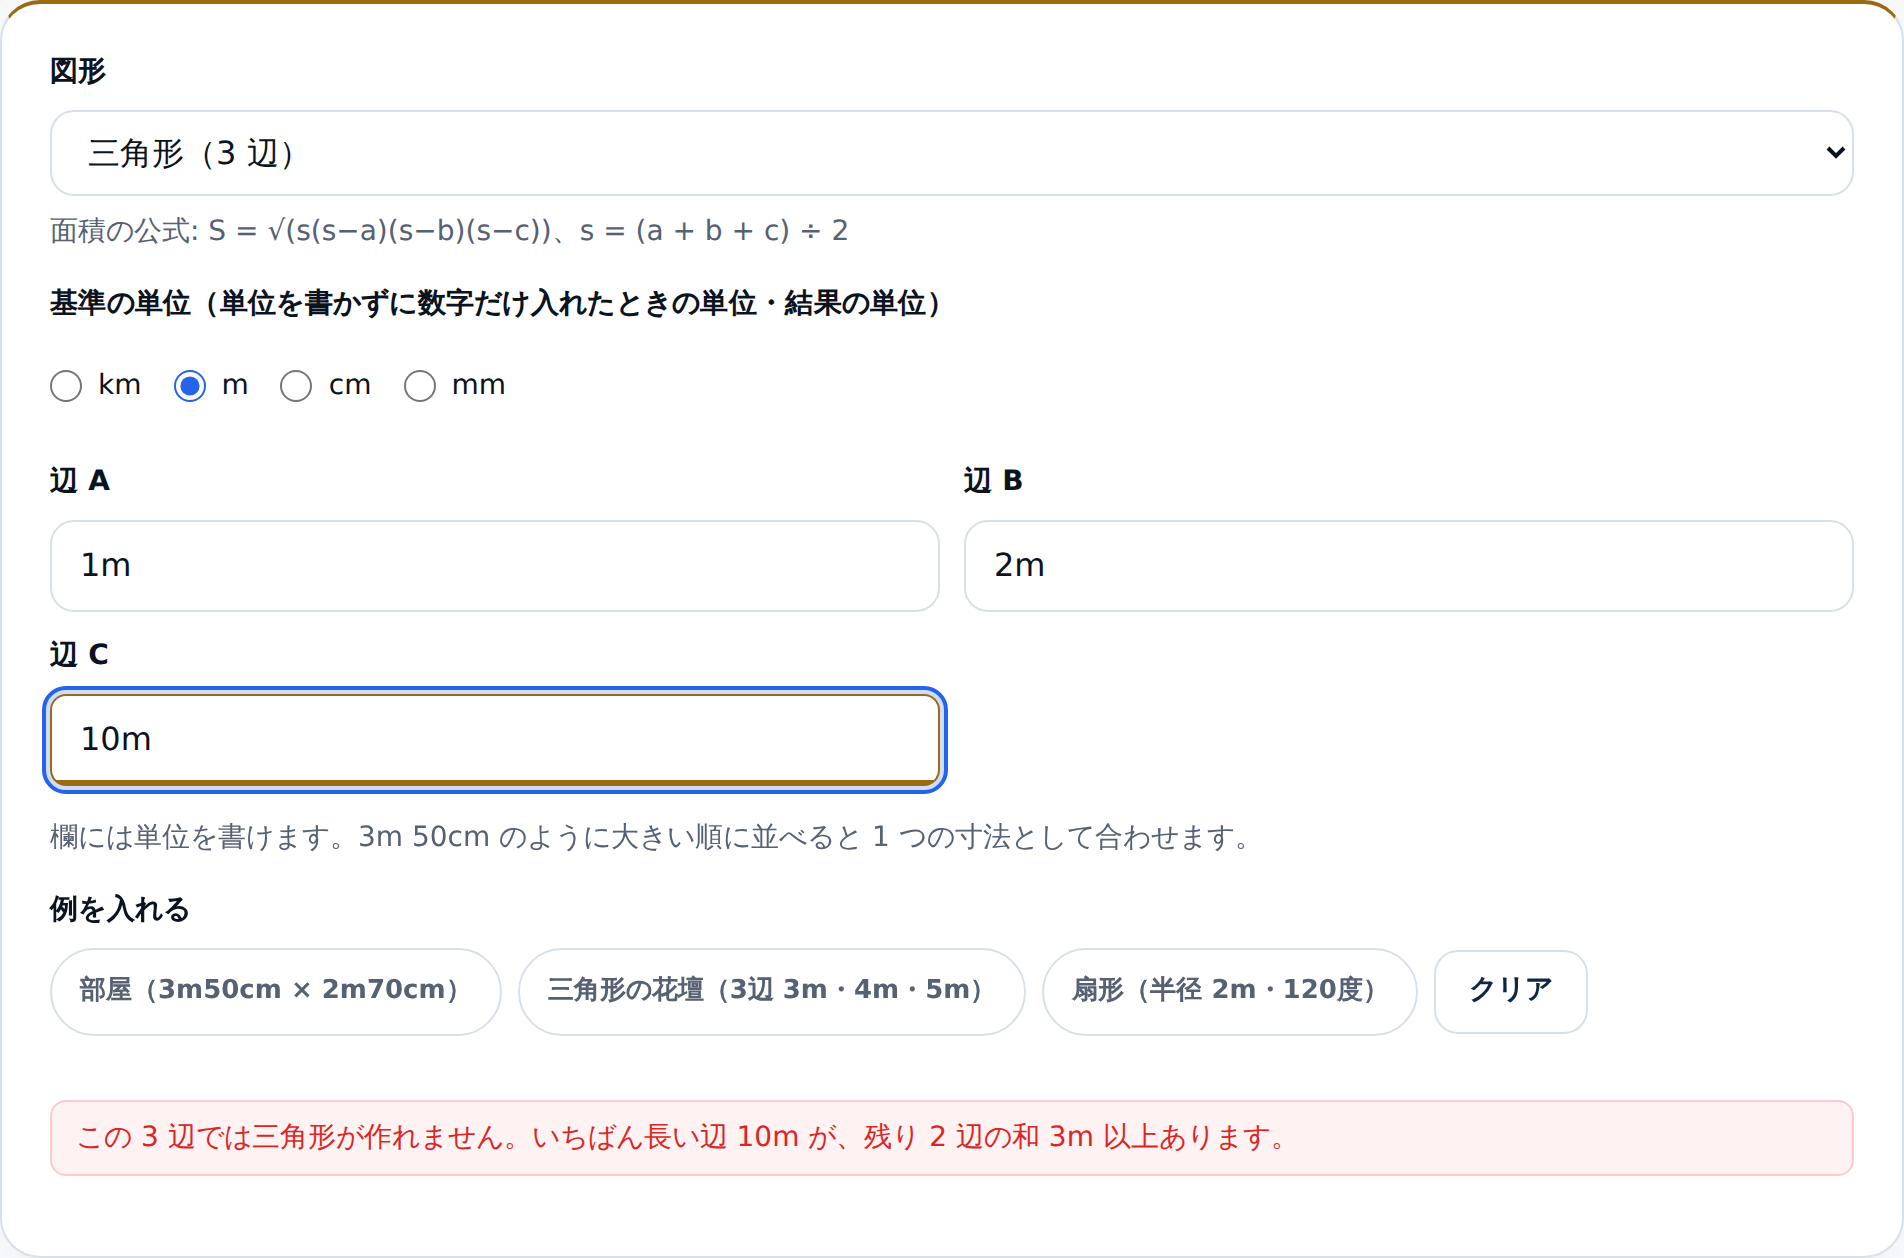Viewport: 1904px width, 1258px height.
Task: Insert the 扇形 (半径 2m・120度) example
Action: (x=1229, y=991)
